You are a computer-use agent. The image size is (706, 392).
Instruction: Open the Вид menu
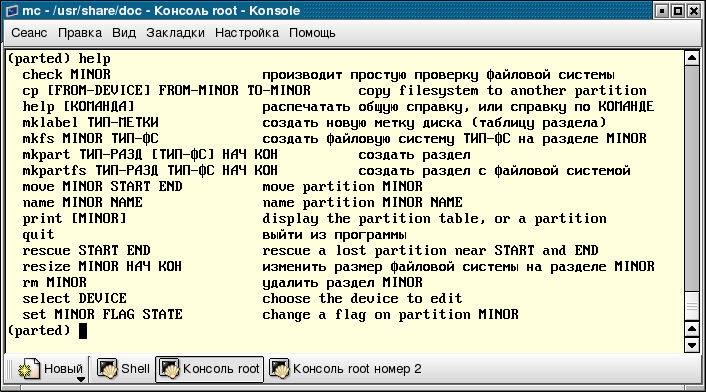pos(124,33)
